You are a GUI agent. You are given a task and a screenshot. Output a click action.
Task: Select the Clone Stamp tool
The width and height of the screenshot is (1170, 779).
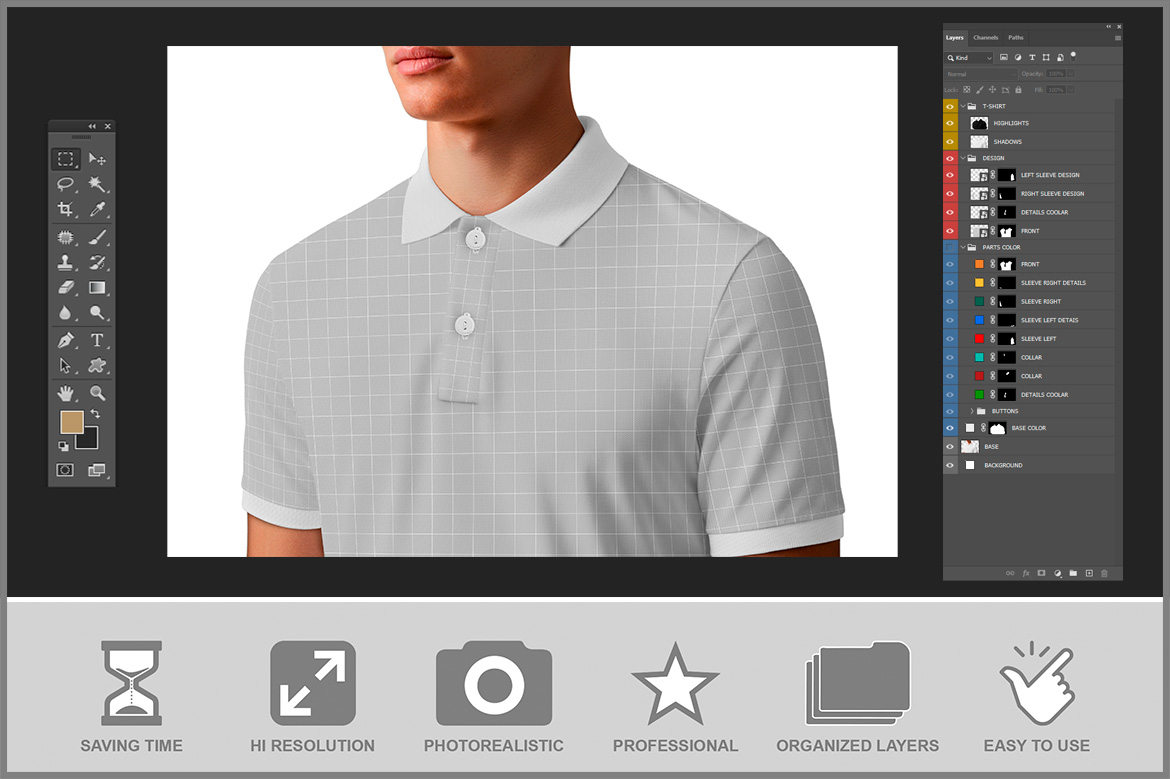[x=65, y=263]
